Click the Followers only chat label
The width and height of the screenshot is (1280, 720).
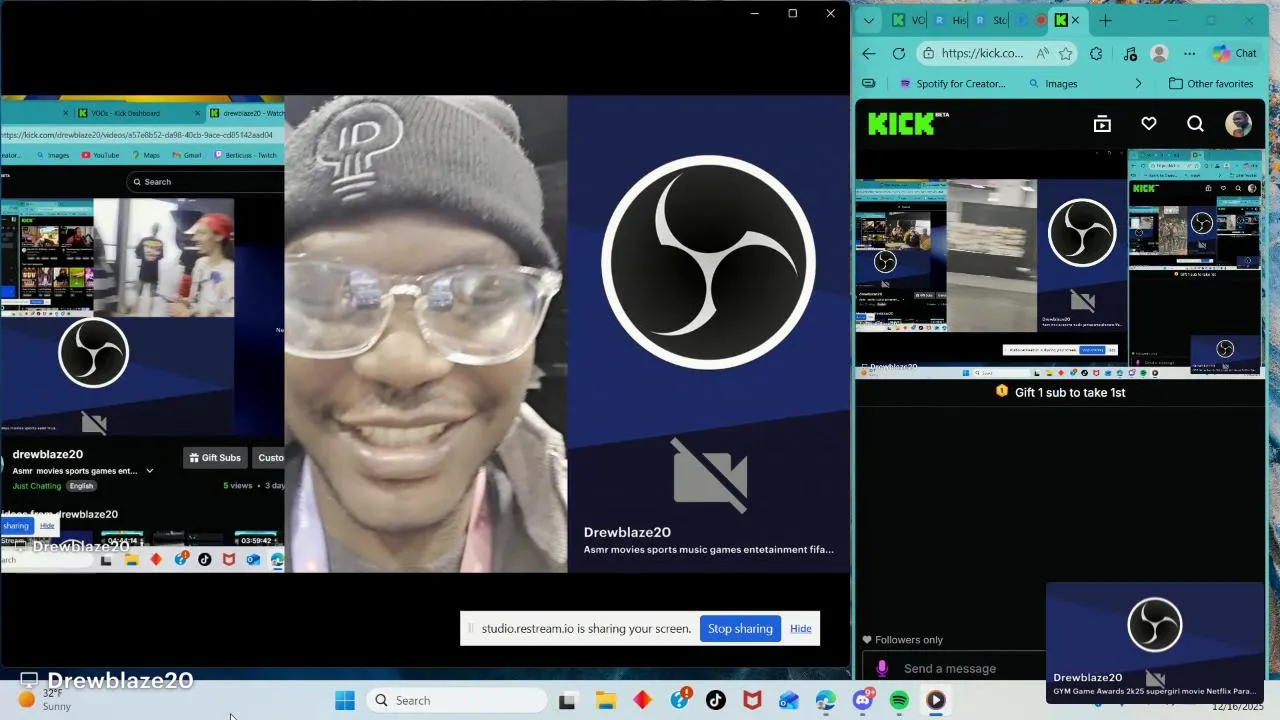pos(902,640)
